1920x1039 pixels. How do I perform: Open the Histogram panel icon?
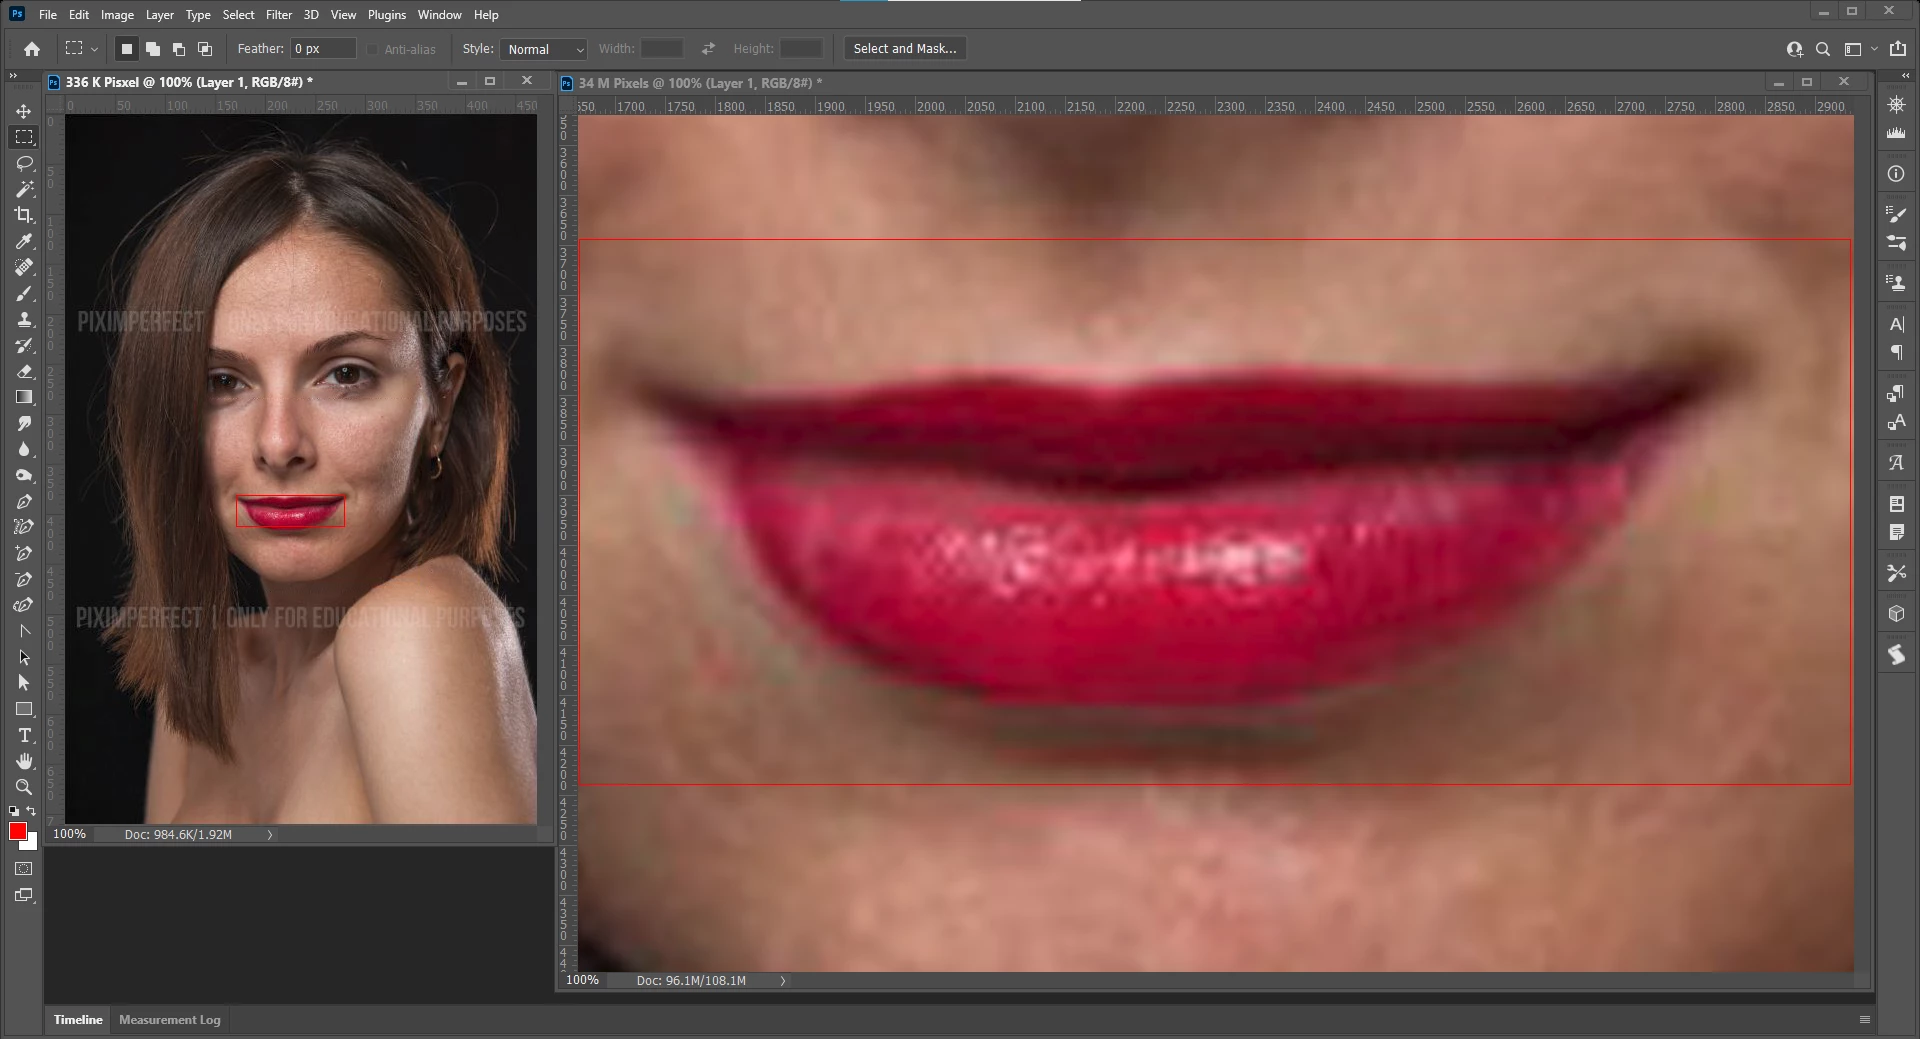tap(1896, 133)
